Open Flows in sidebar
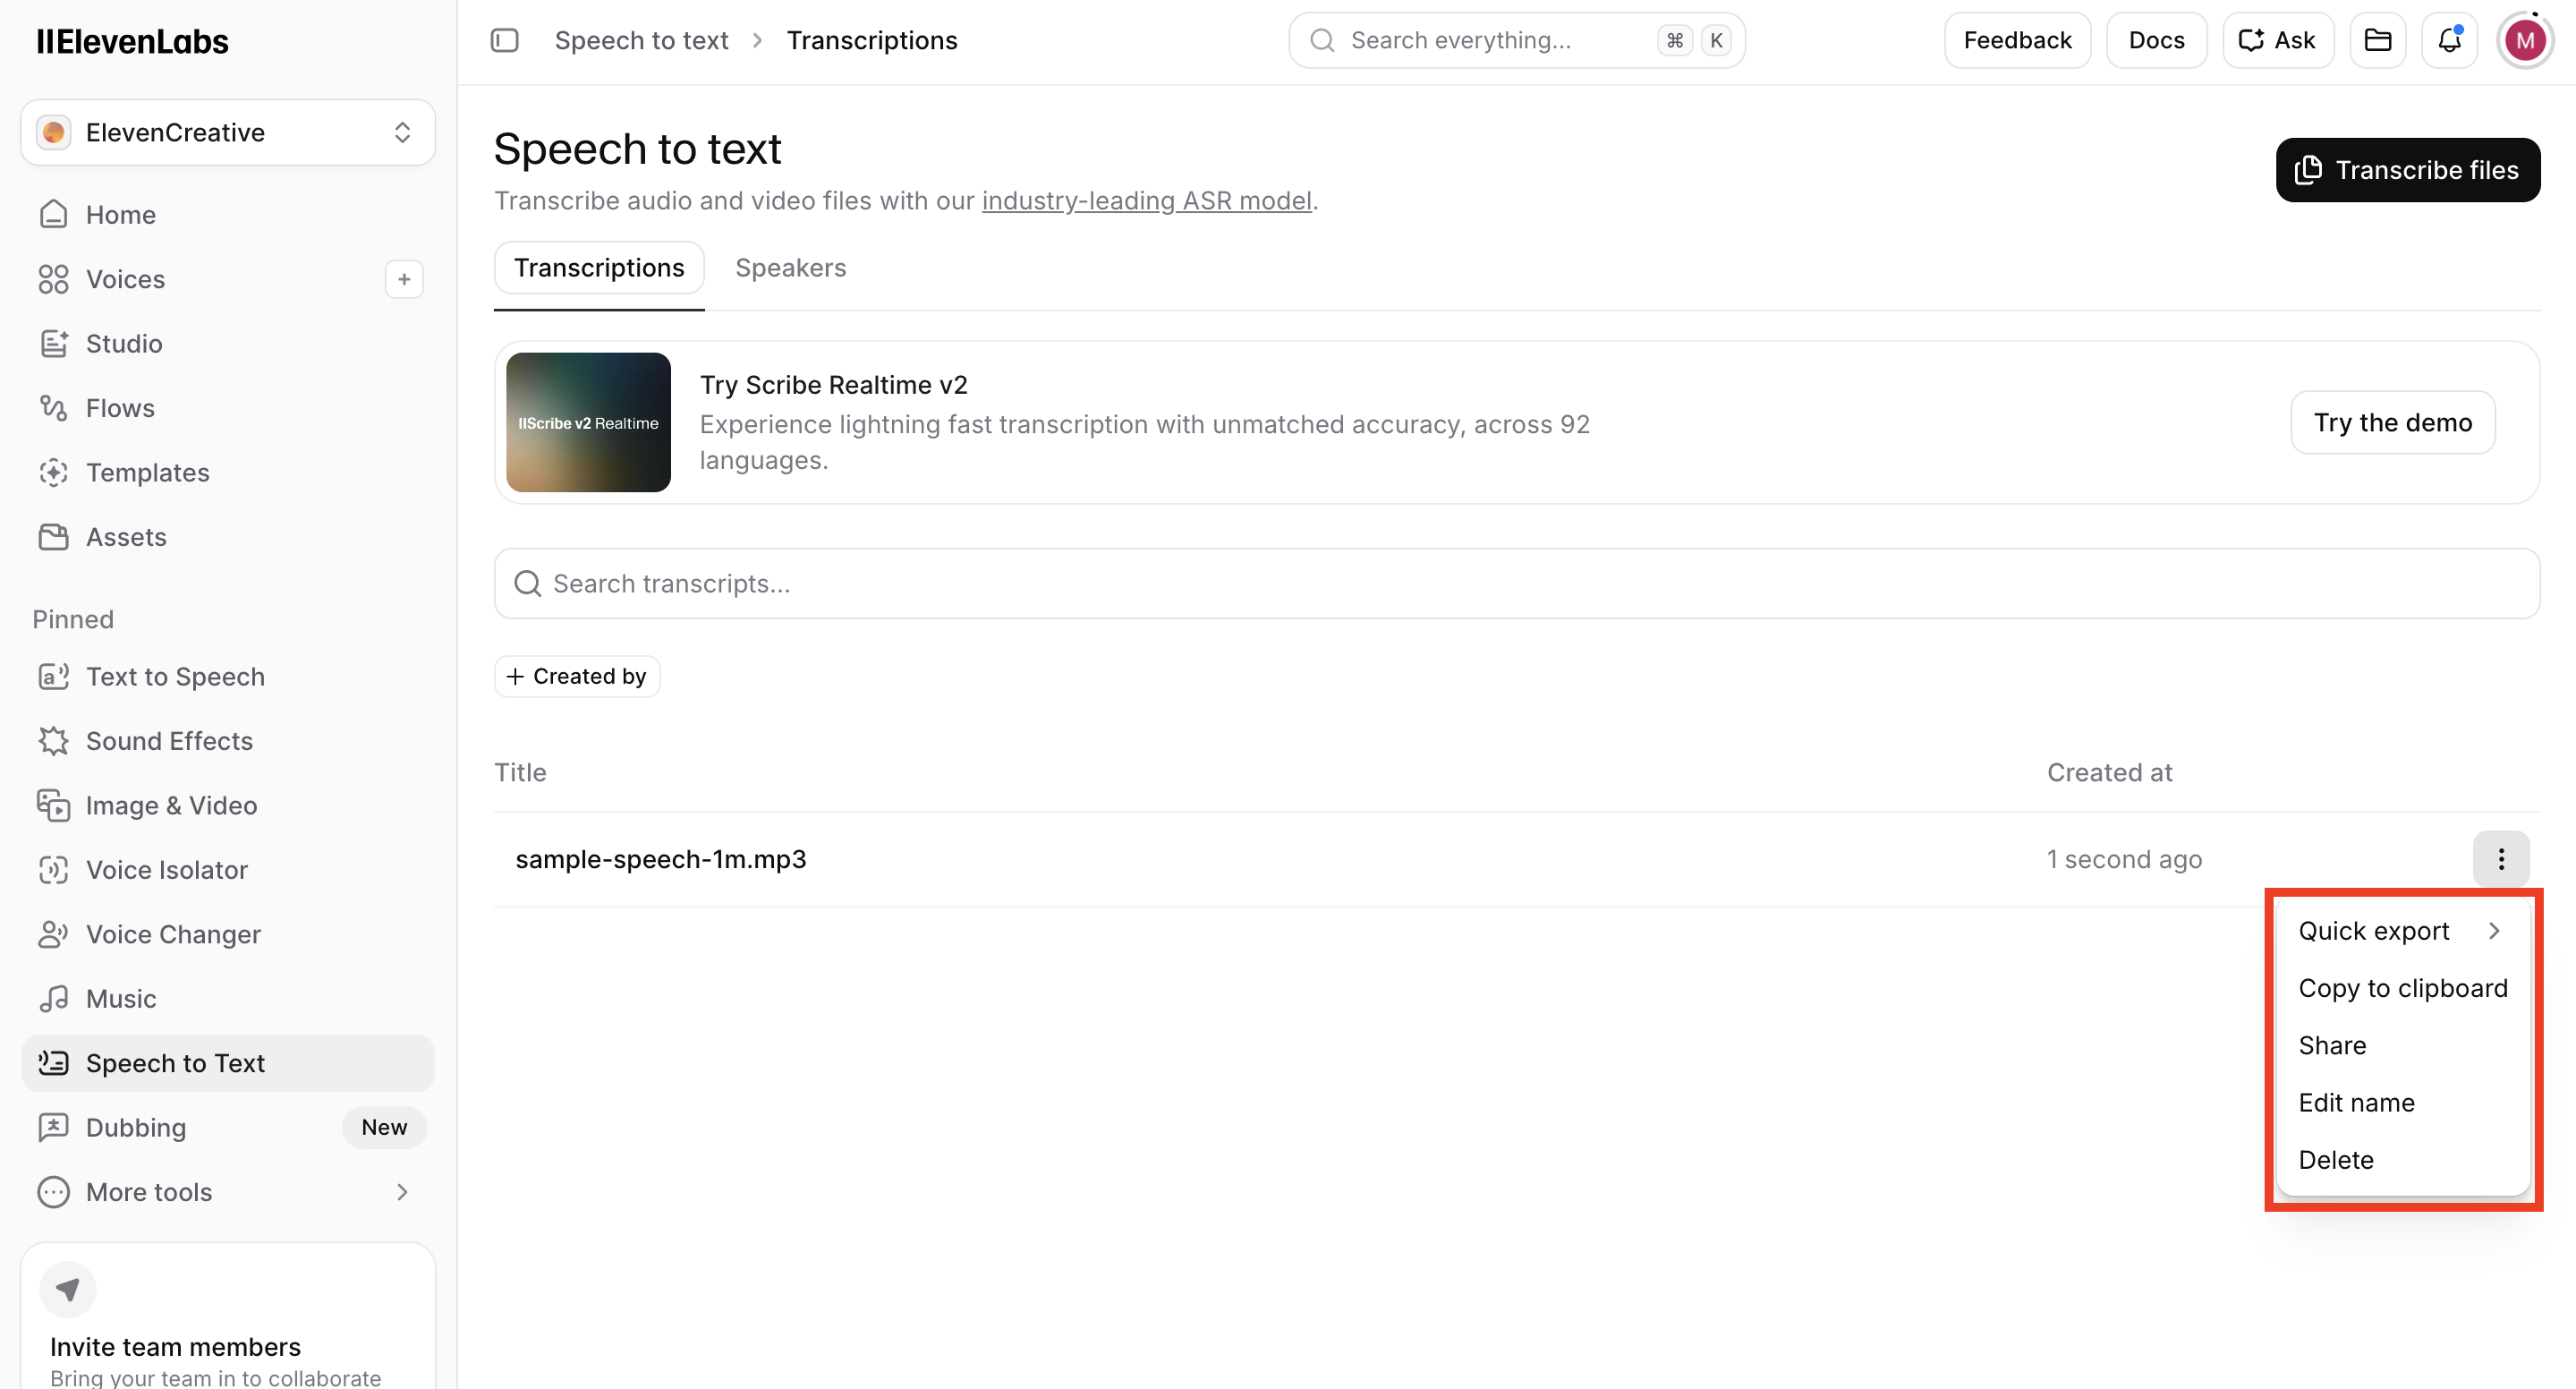 click(228, 408)
